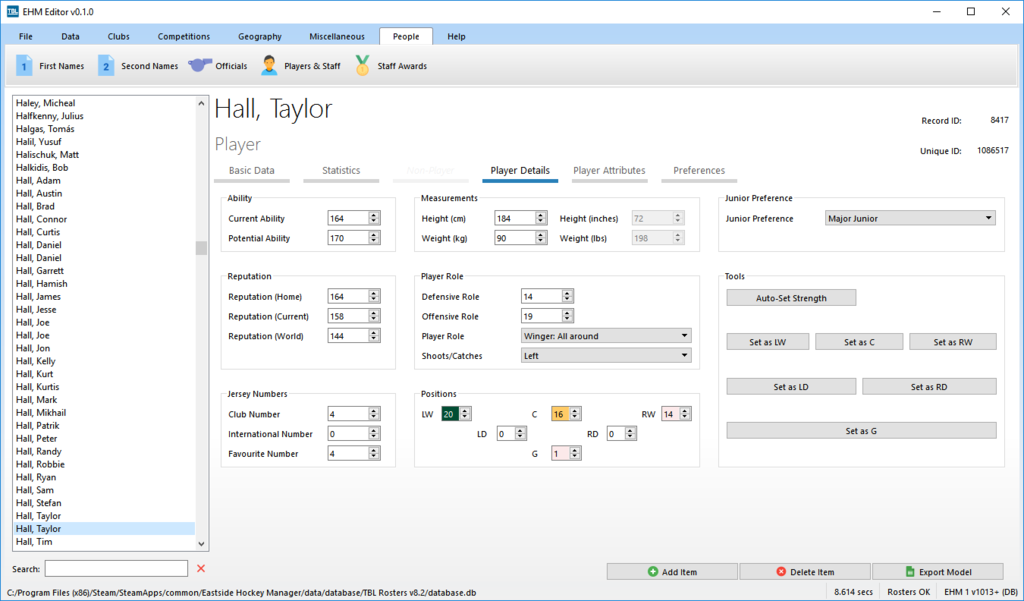This screenshot has width=1024, height=601.
Task: Select 'Halkidis, Bob' in the list
Action: click(x=104, y=168)
